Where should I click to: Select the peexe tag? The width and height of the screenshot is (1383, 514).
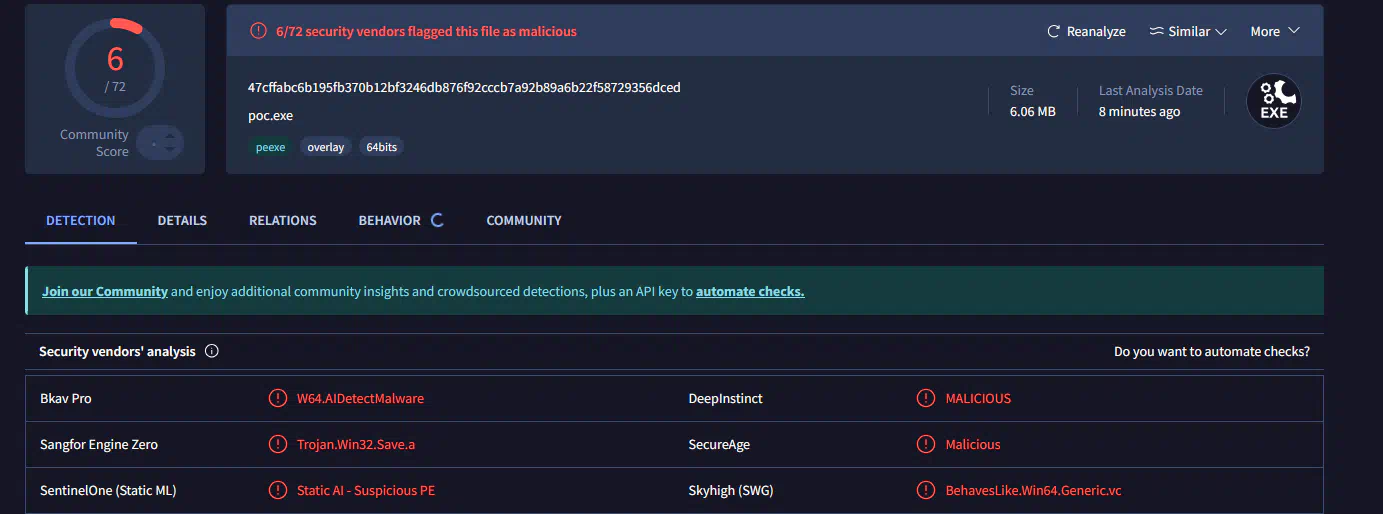tap(269, 147)
